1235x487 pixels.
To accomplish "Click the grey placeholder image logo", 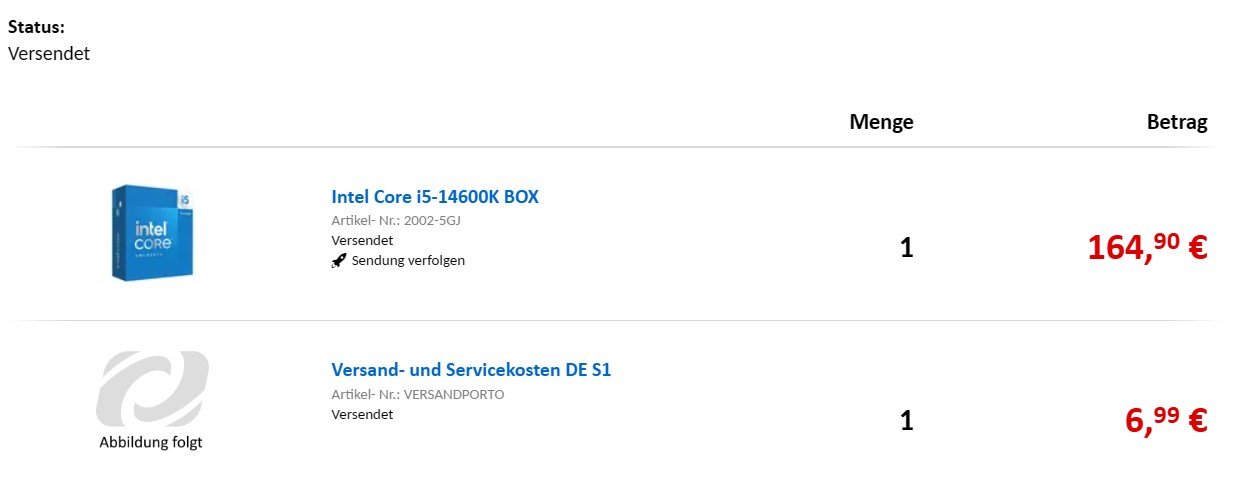I will (x=152, y=388).
